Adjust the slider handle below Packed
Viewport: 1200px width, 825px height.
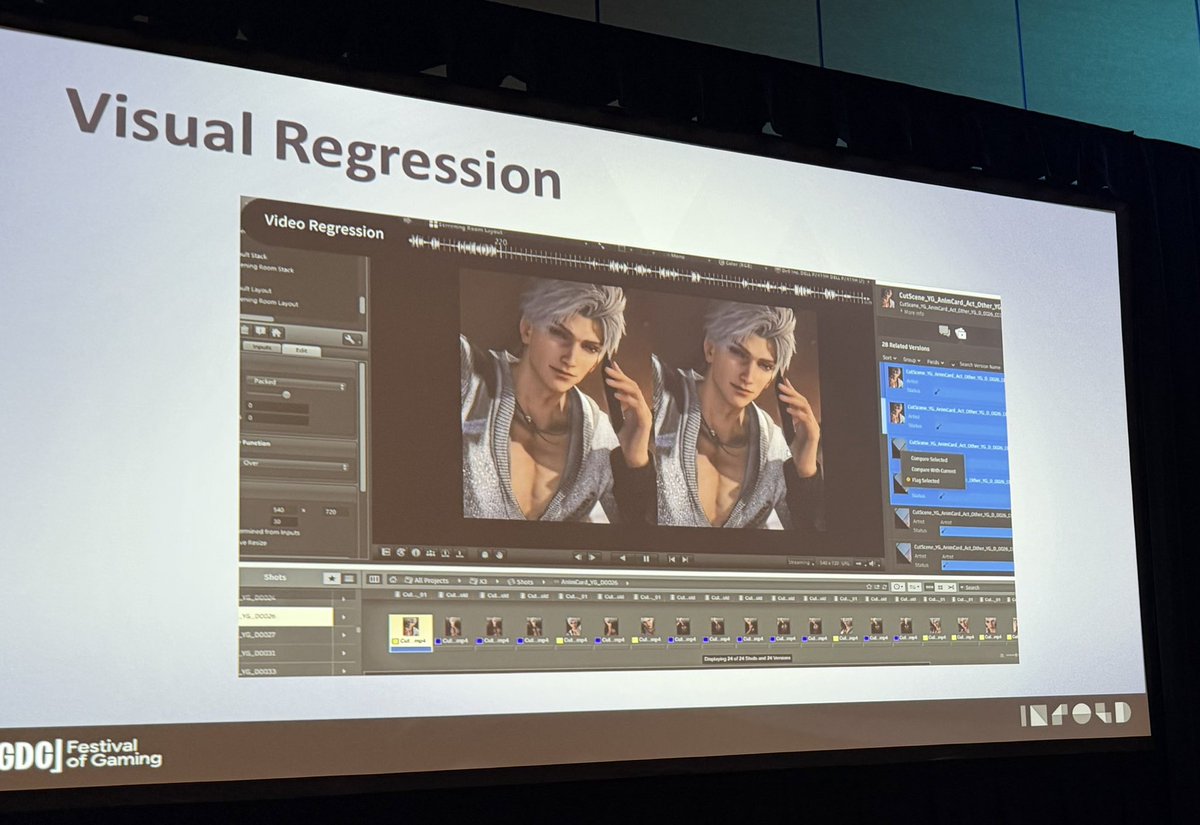(x=286, y=394)
